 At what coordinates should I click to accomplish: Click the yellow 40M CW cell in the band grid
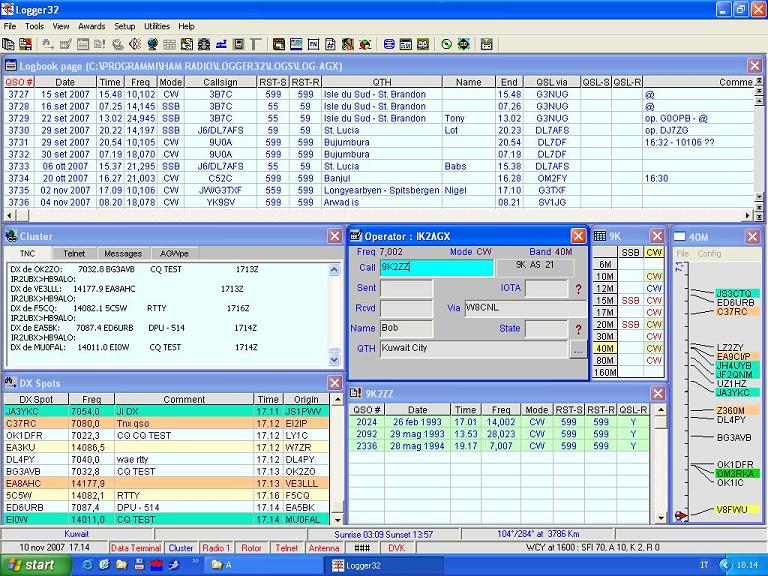coord(654,348)
